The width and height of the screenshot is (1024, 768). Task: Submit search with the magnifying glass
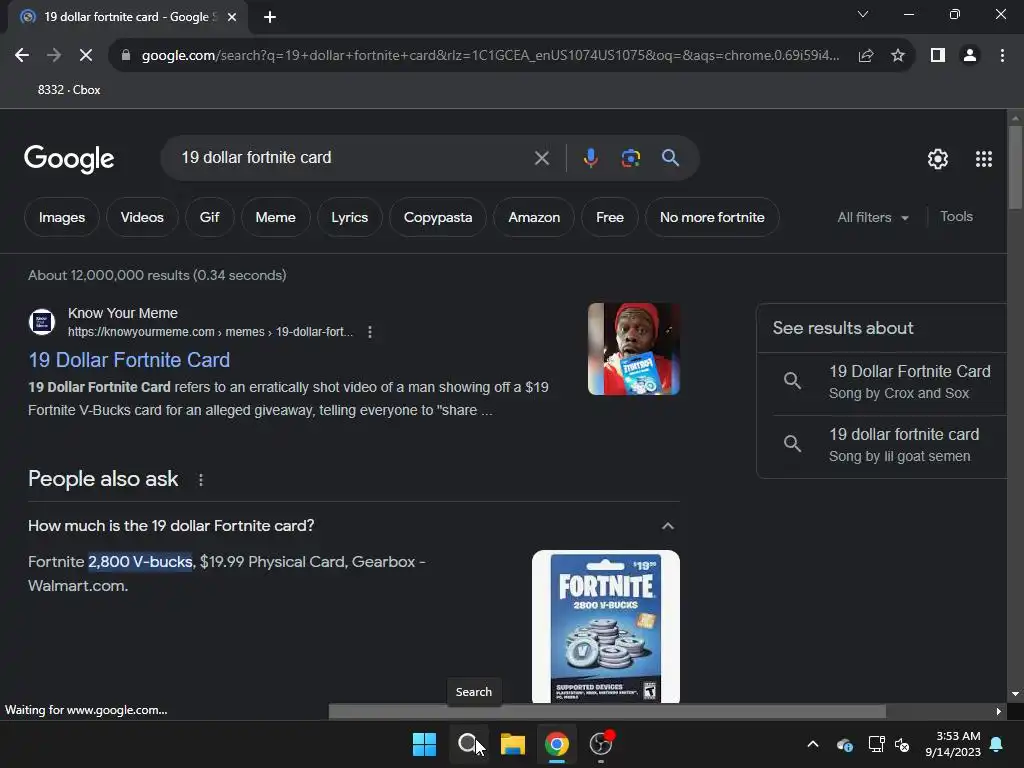click(670, 157)
